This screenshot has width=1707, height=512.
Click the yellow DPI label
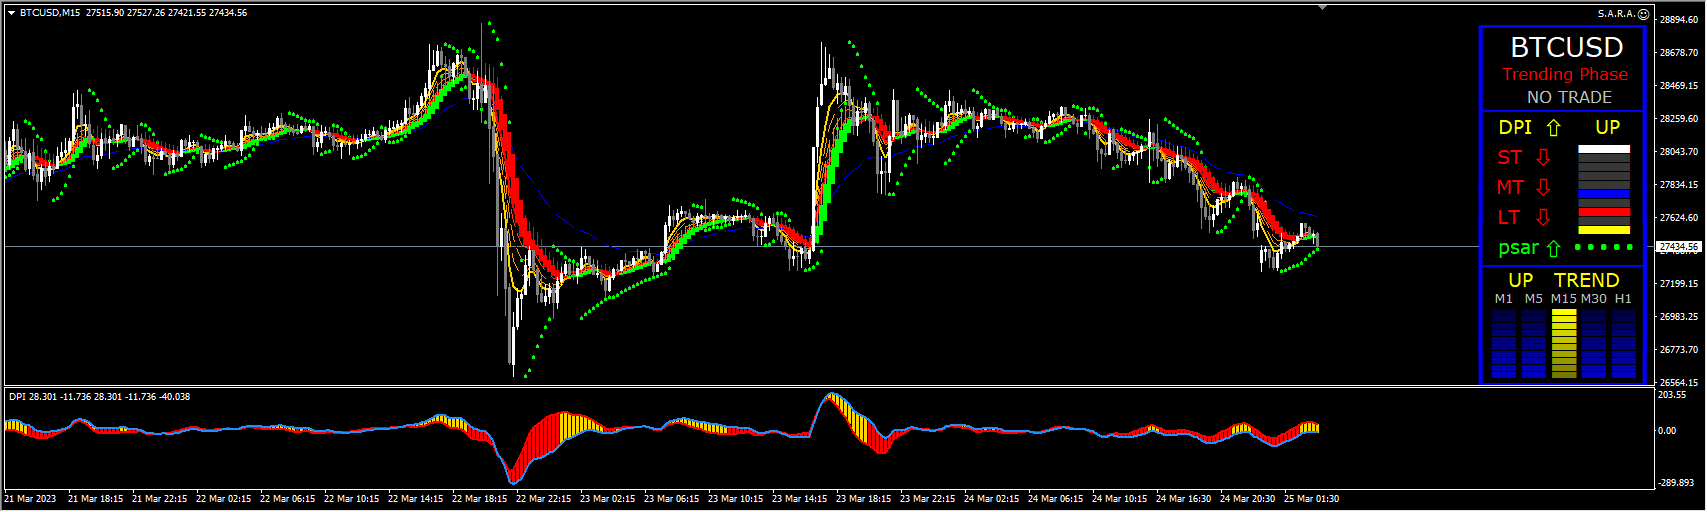click(x=1515, y=127)
